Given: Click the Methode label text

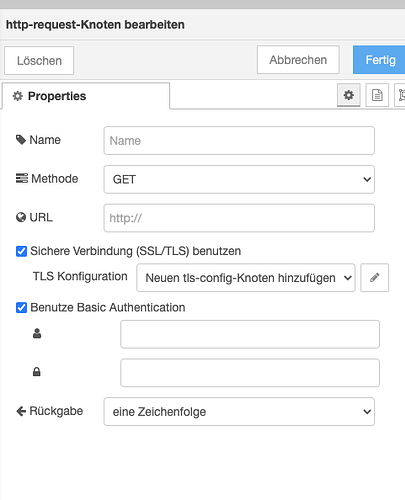Looking at the screenshot, I should [x=54, y=179].
